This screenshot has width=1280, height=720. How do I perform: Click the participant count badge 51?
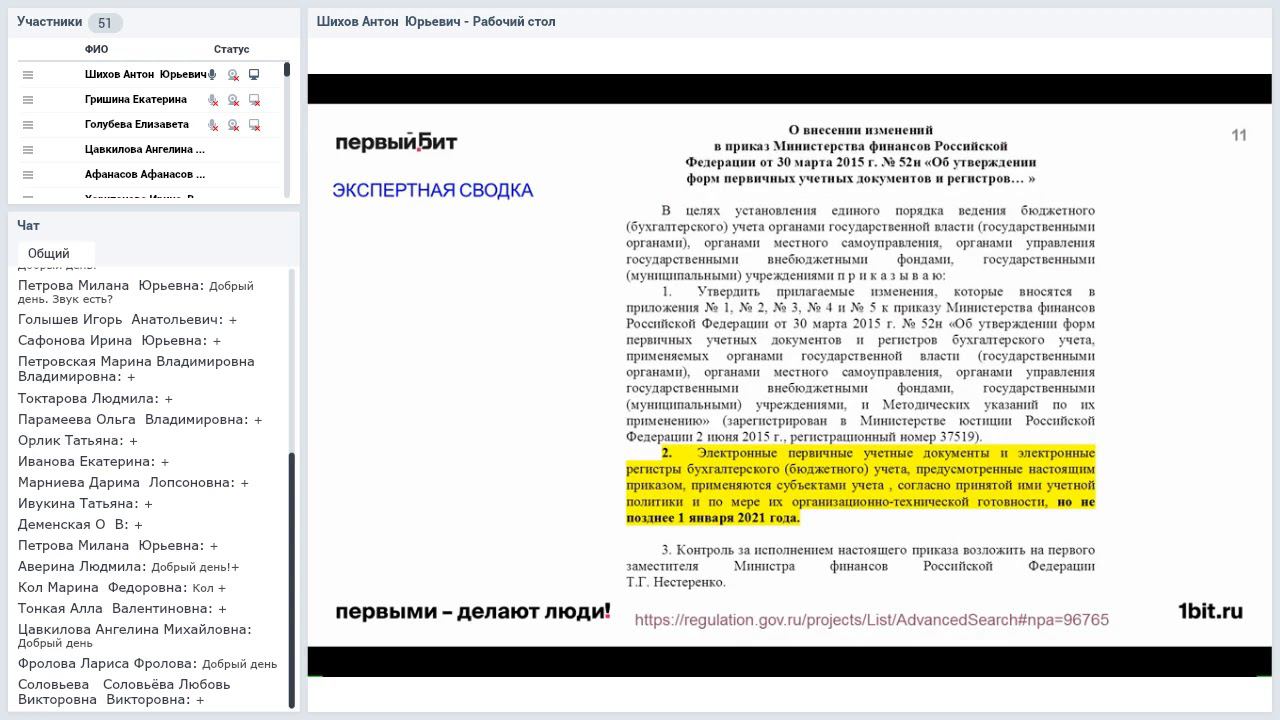(x=105, y=23)
